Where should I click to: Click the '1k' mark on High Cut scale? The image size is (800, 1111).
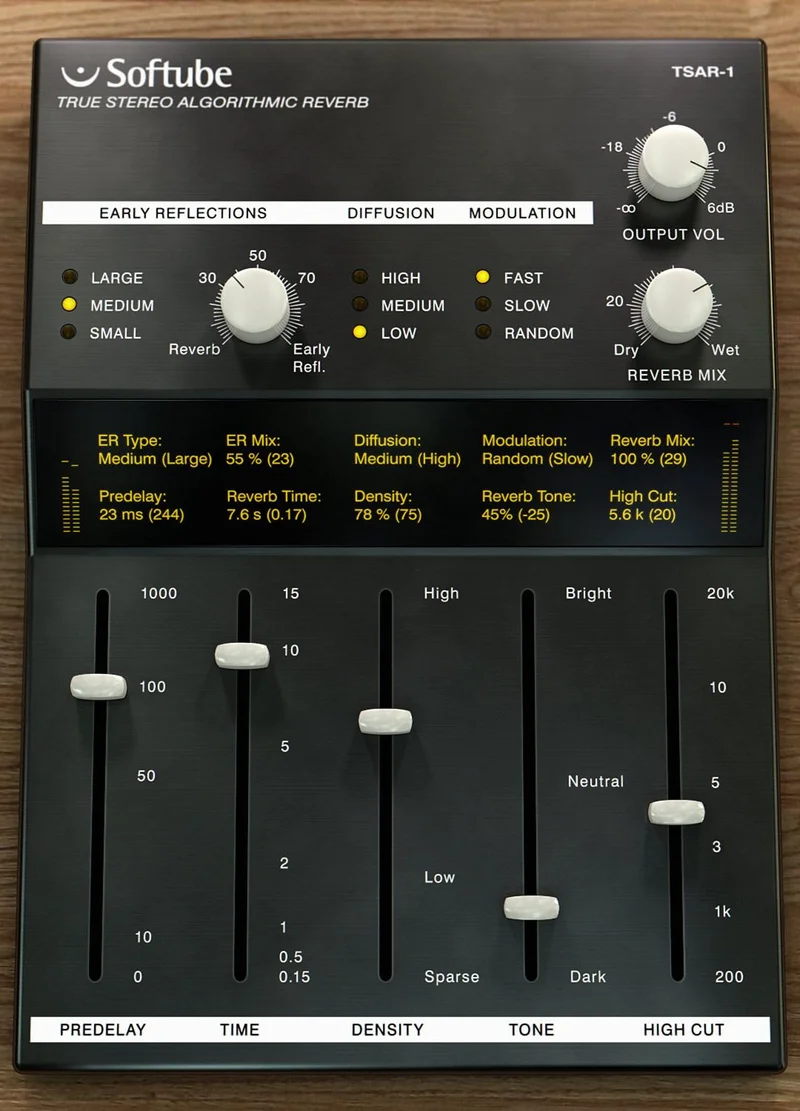722,911
